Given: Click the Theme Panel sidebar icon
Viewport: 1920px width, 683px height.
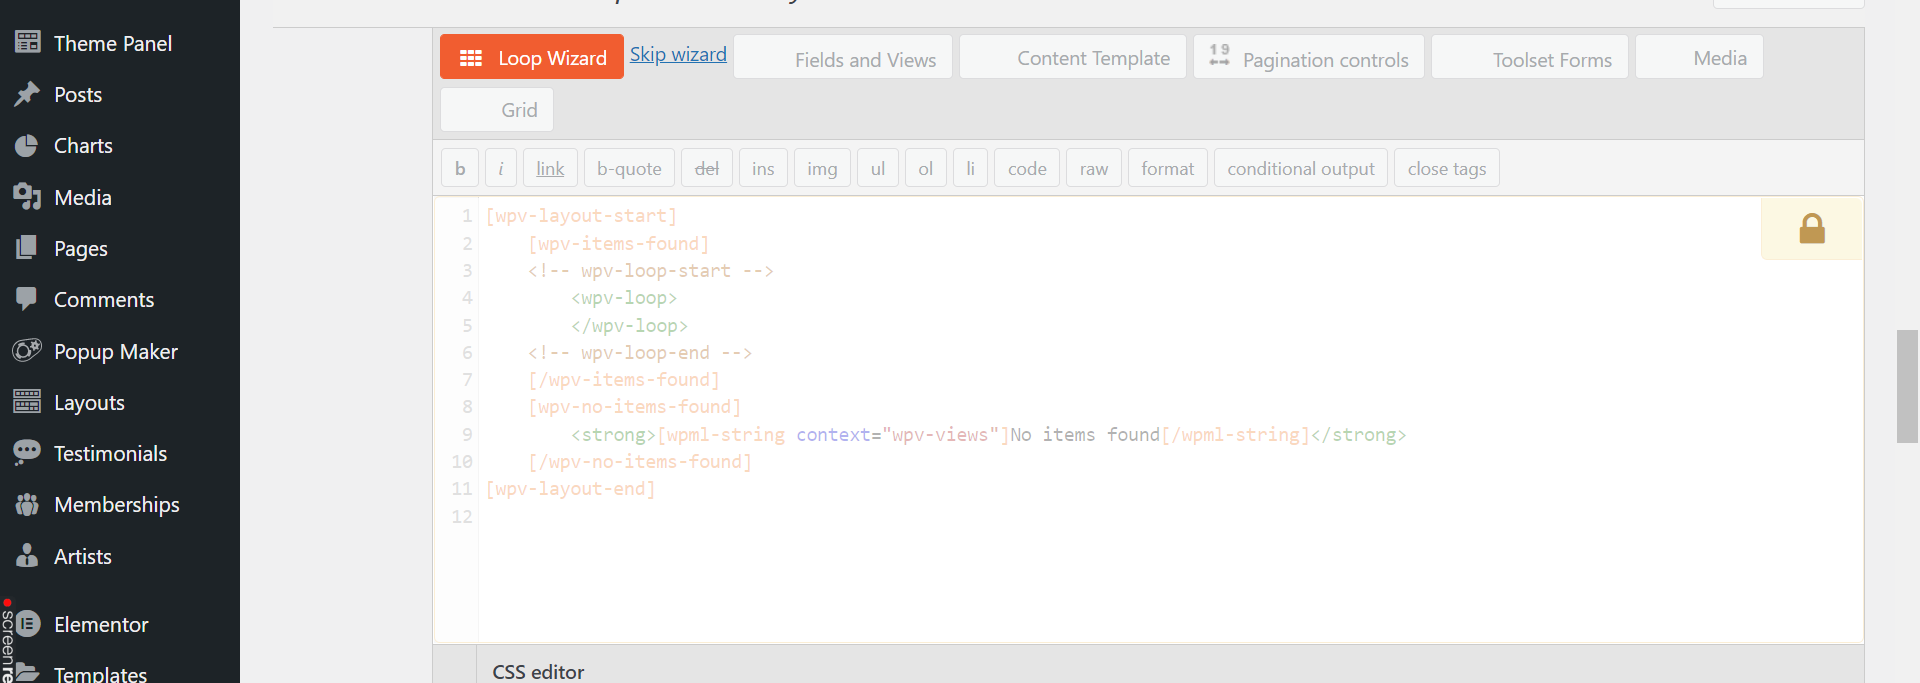Looking at the screenshot, I should pyautogui.click(x=27, y=42).
